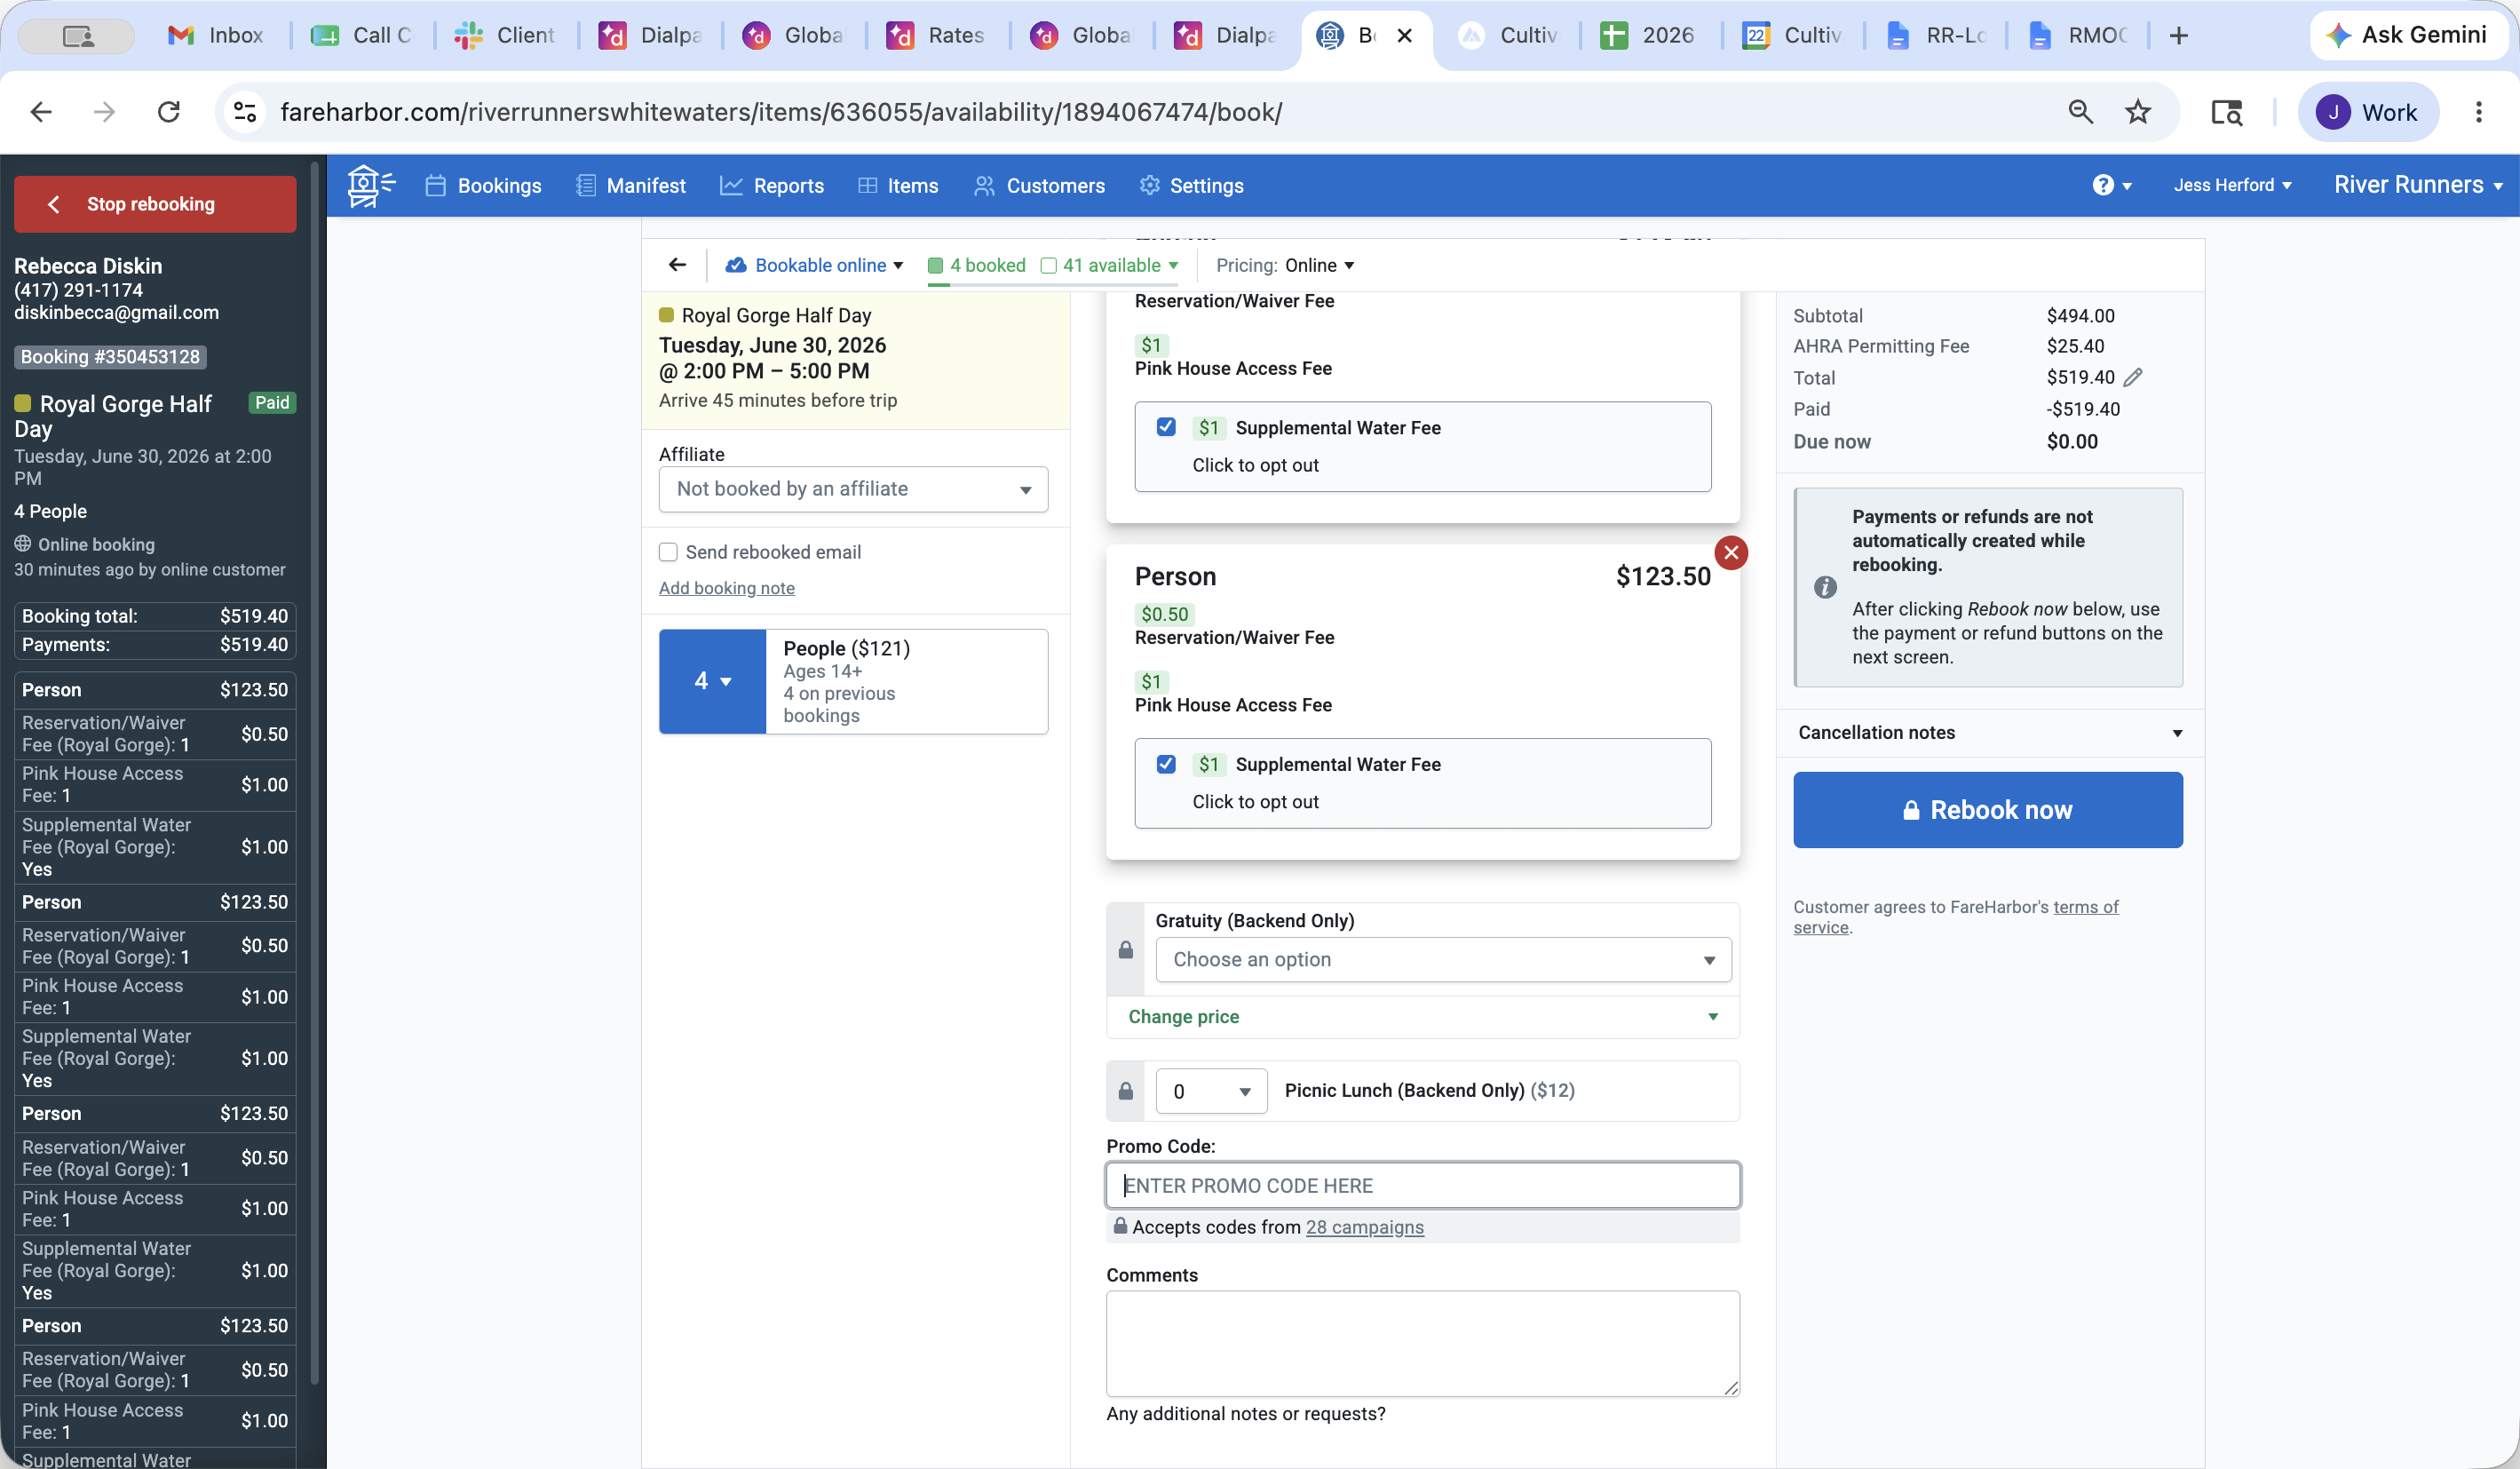Switch to the Slack Client tab
This screenshot has width=2520, height=1469.
pyautogui.click(x=505, y=36)
